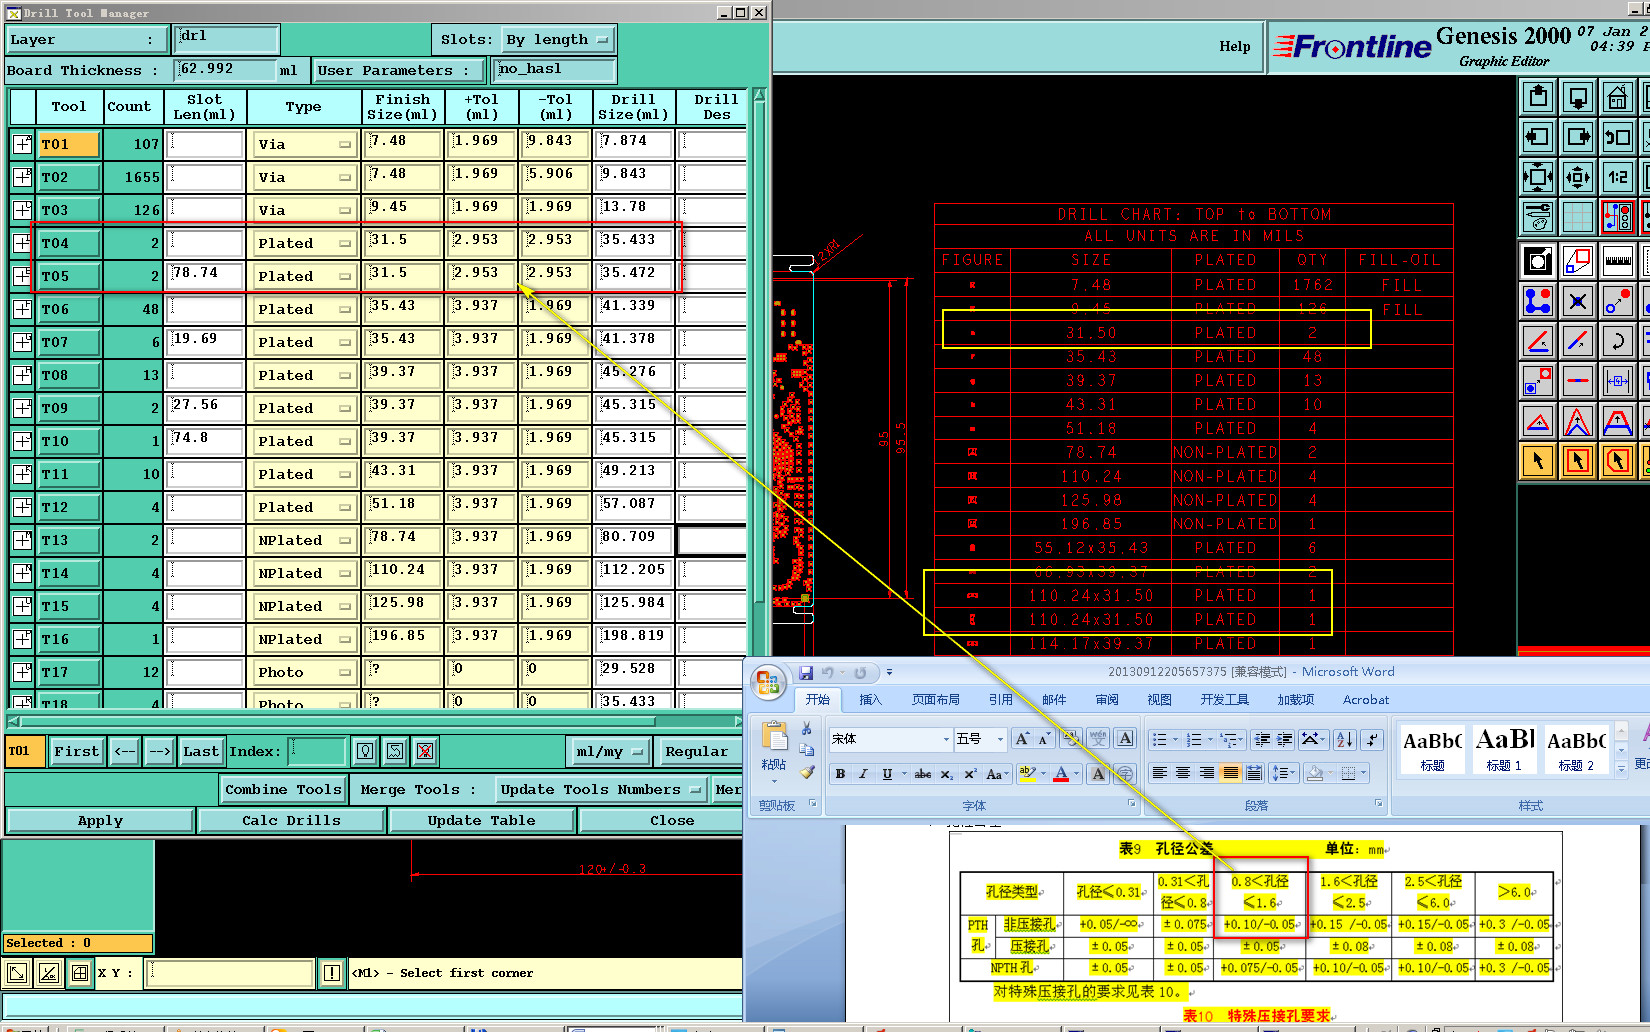Click the Format Painter brush in Word
Viewport: 1650px width, 1032px height.
[x=807, y=772]
